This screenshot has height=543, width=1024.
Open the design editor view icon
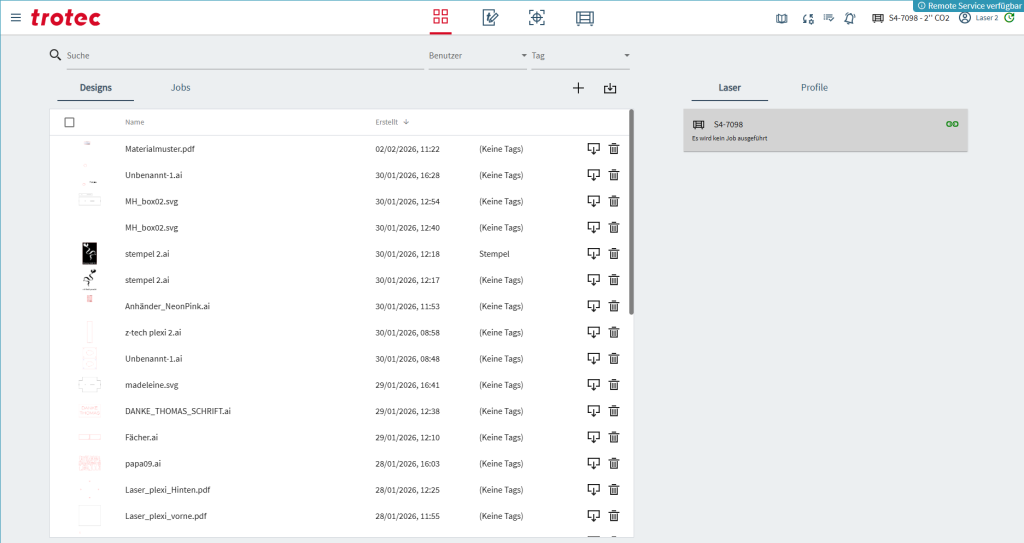490,17
